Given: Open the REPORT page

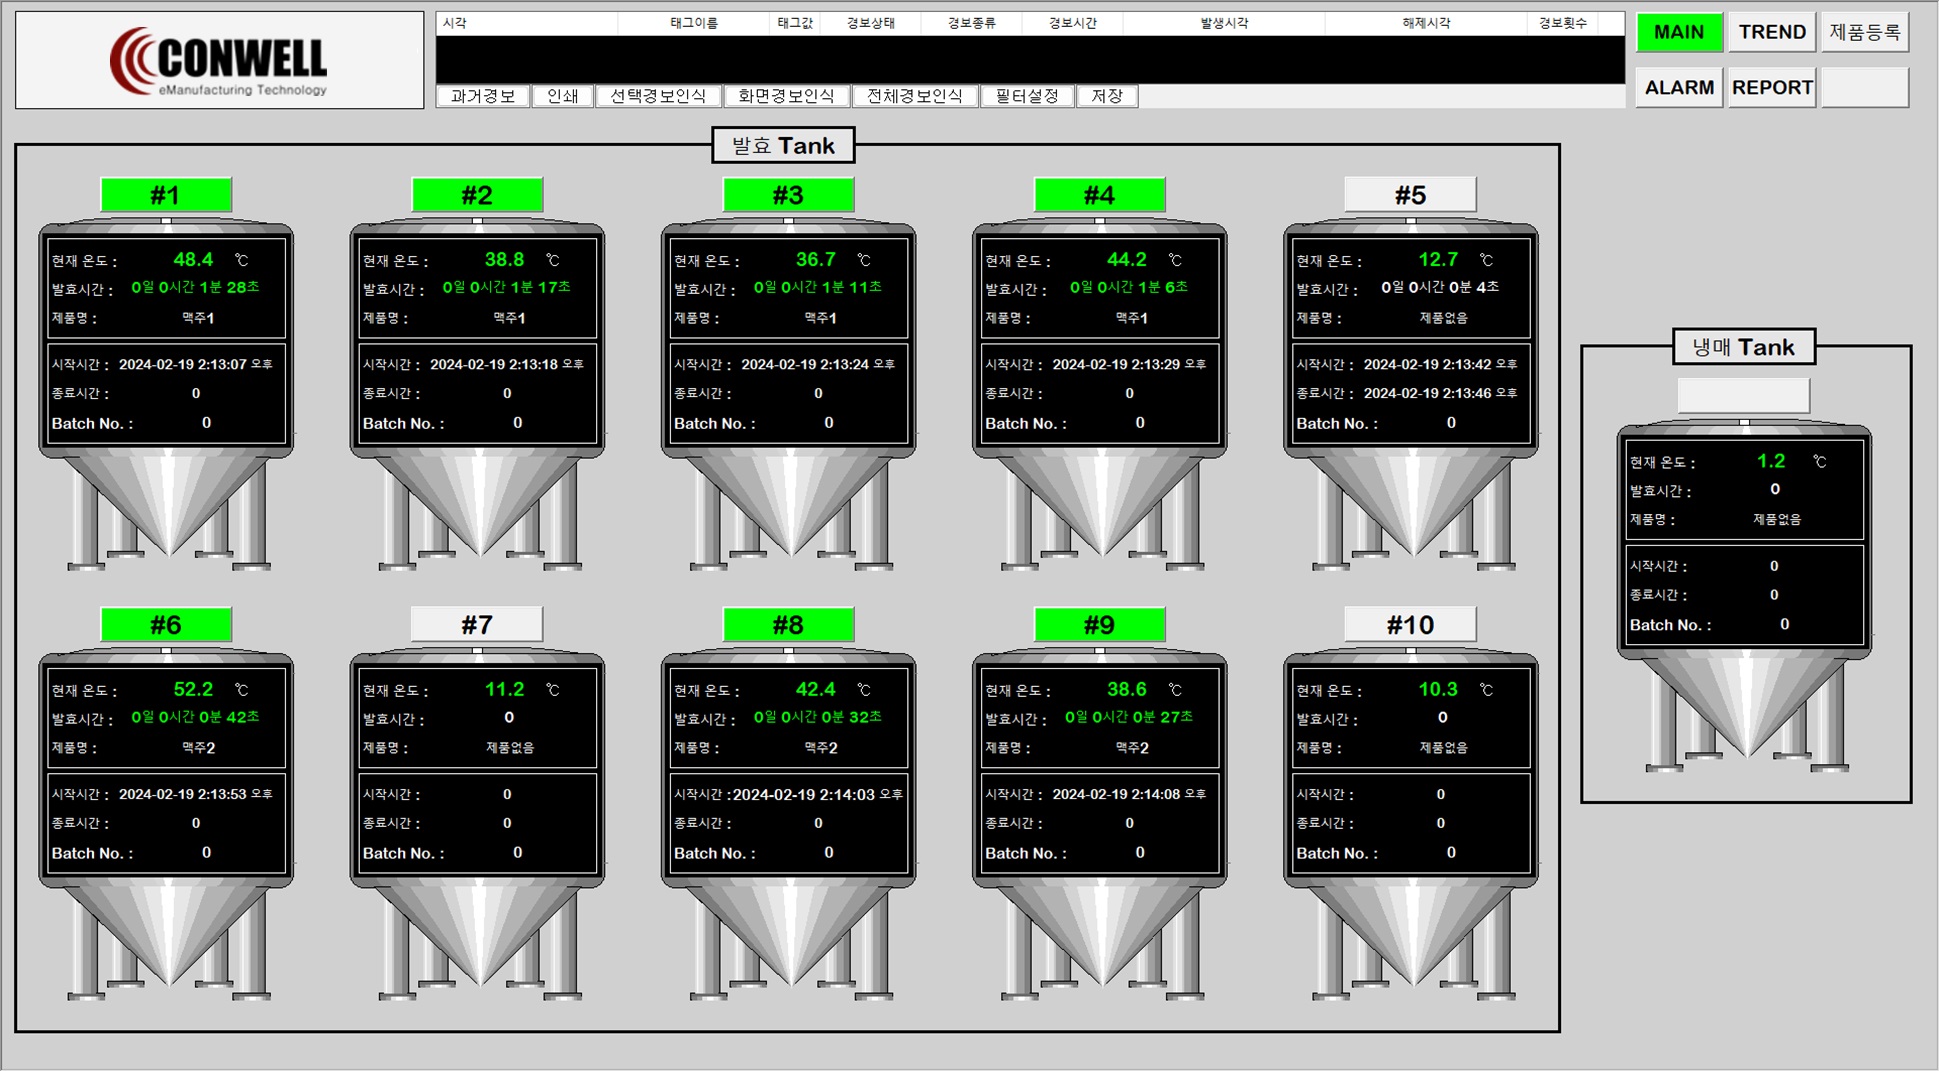Looking at the screenshot, I should point(1771,88).
